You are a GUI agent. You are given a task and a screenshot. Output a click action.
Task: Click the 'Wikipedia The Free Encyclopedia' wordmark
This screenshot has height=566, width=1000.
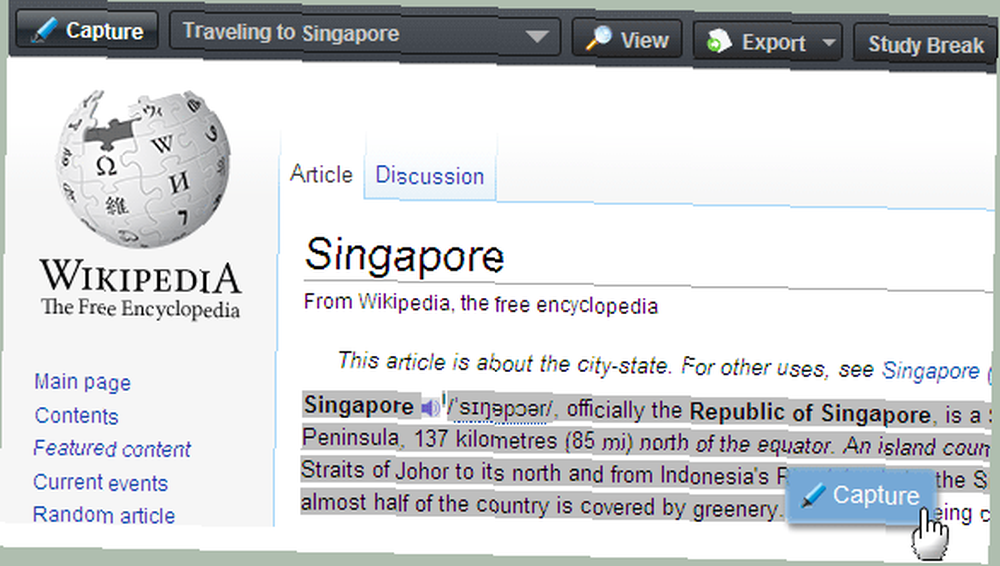(140, 288)
